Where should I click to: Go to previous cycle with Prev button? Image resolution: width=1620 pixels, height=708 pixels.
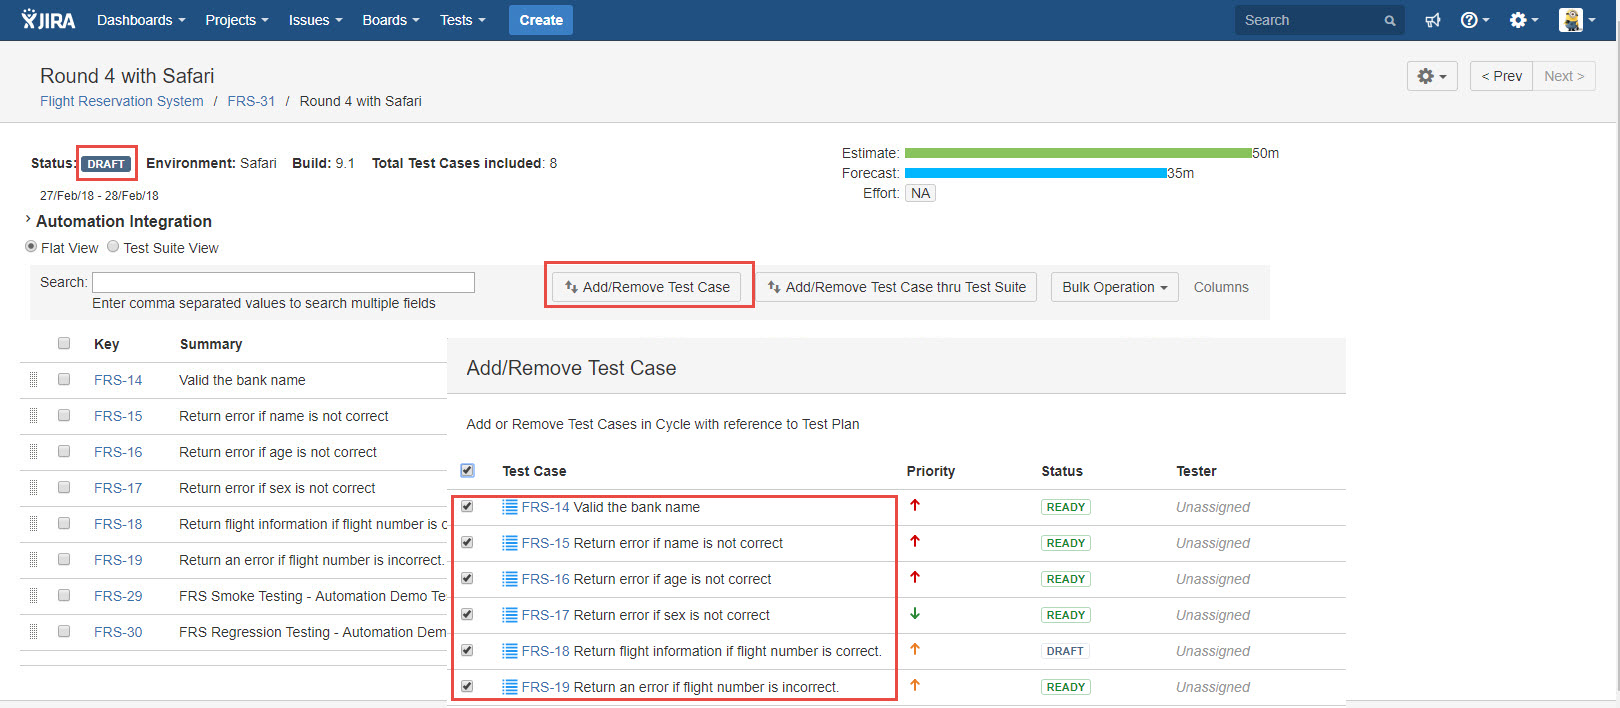[1501, 76]
